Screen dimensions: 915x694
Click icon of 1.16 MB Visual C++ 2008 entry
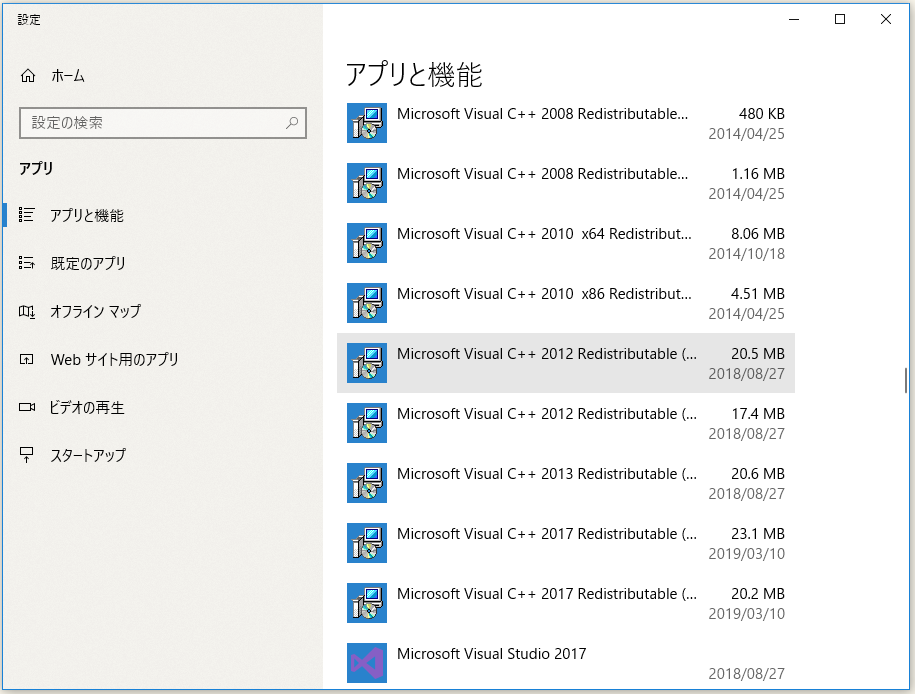click(x=366, y=183)
